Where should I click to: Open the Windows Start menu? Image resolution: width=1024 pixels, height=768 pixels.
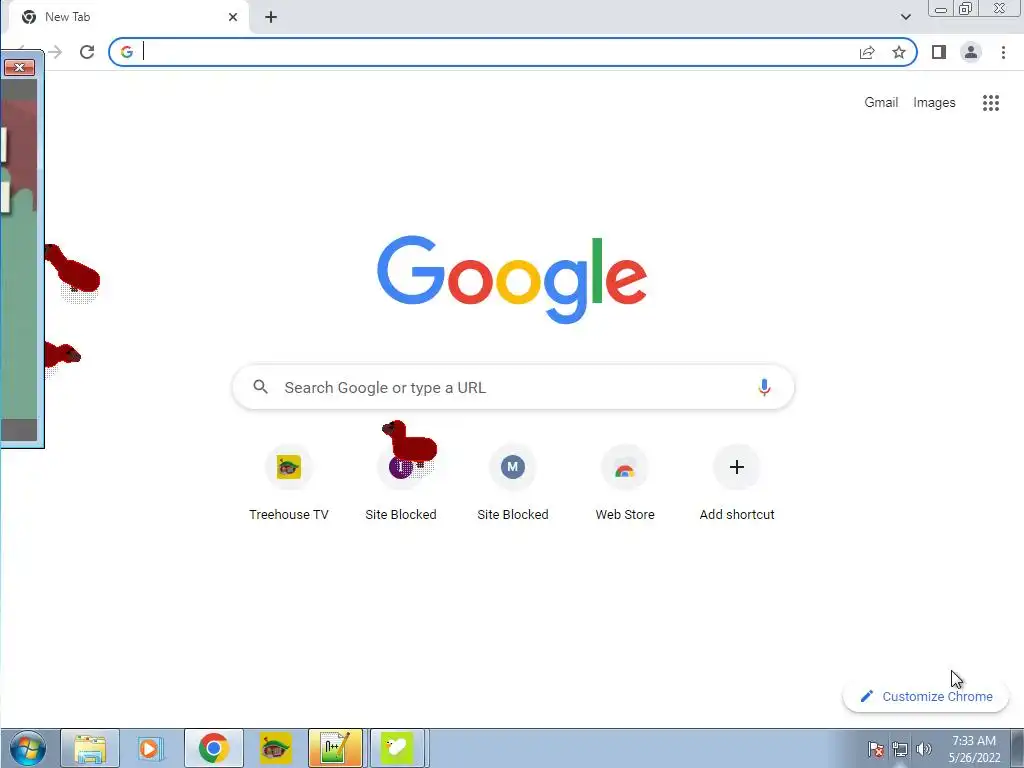coord(28,748)
